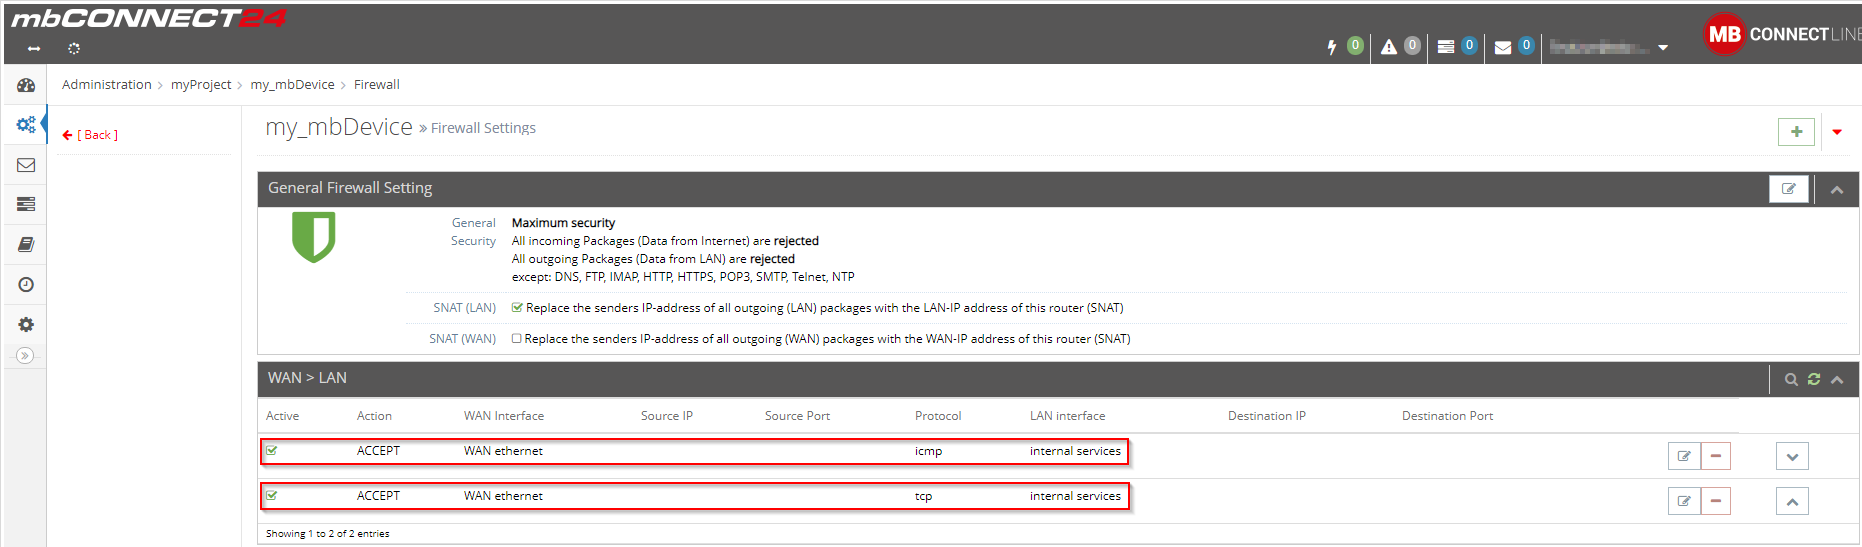Open the dashboard gauge icon in sidebar
This screenshot has width=1862, height=547.
pyautogui.click(x=26, y=85)
